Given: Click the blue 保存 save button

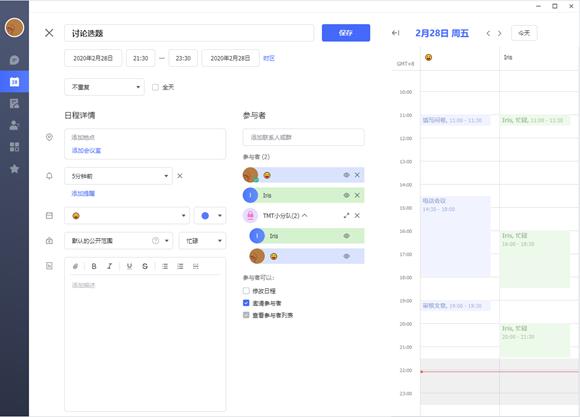Looking at the screenshot, I should [346, 33].
